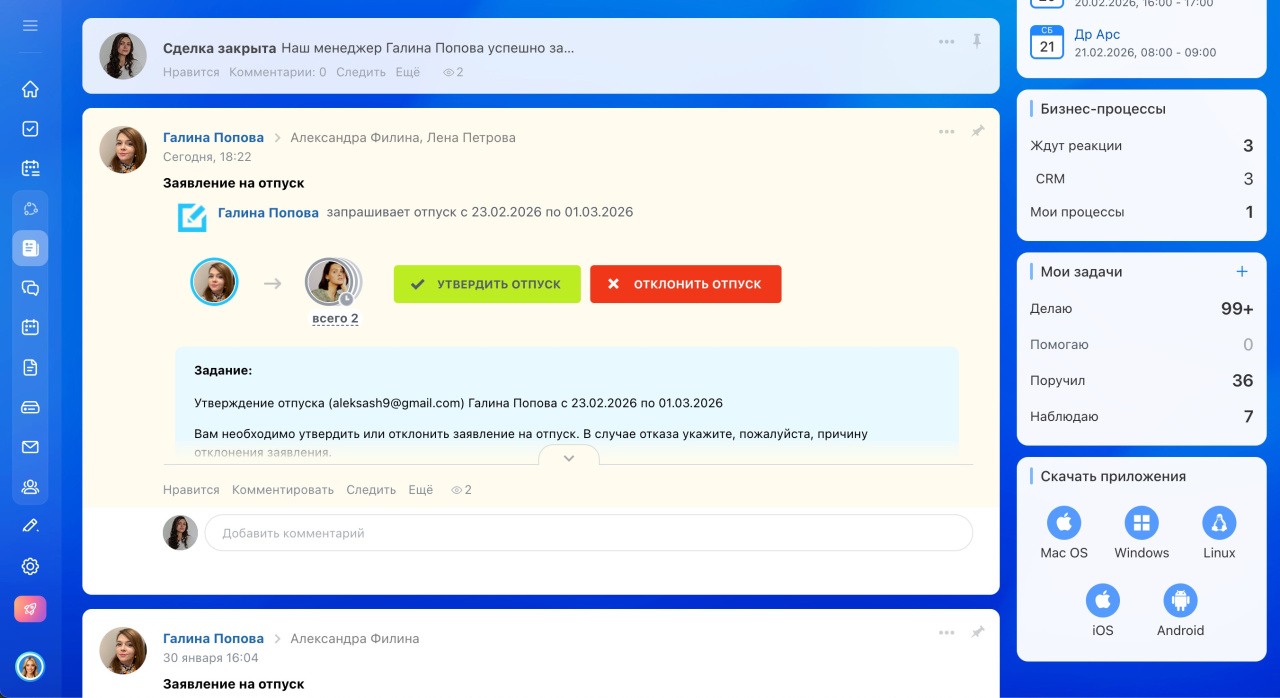
Task: Go to the home icon in sidebar
Action: (x=30, y=89)
